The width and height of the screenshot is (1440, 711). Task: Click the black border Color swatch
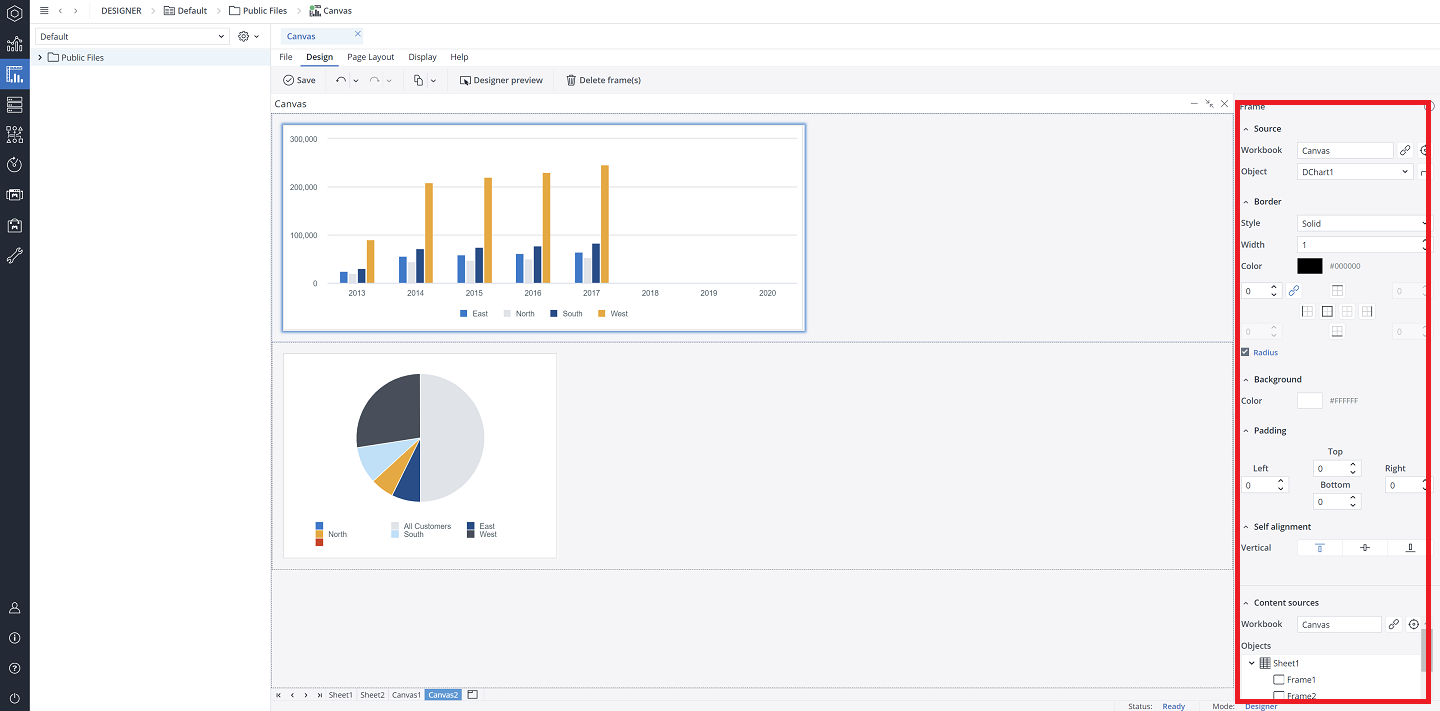pyautogui.click(x=1309, y=265)
